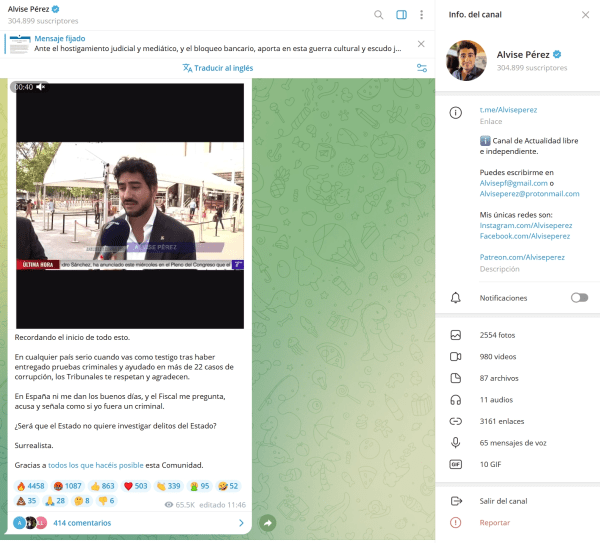Viewport: 600px width, 543px height.
Task: Open Alvise Pérez profile avatar in info panel
Action: [x=466, y=61]
